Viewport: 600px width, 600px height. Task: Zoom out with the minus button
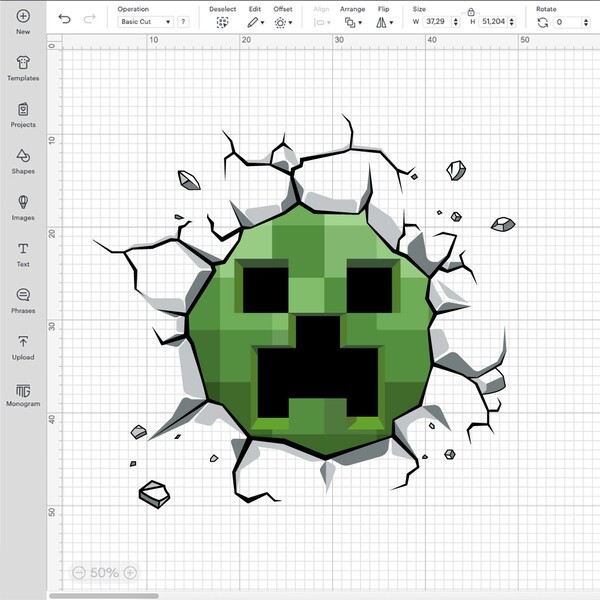tap(79, 572)
